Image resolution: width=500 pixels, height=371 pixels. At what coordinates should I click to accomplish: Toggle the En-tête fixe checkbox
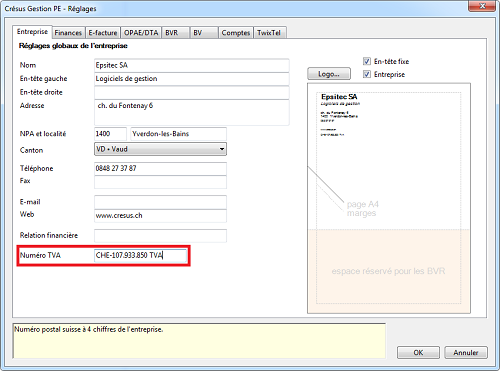(367, 61)
